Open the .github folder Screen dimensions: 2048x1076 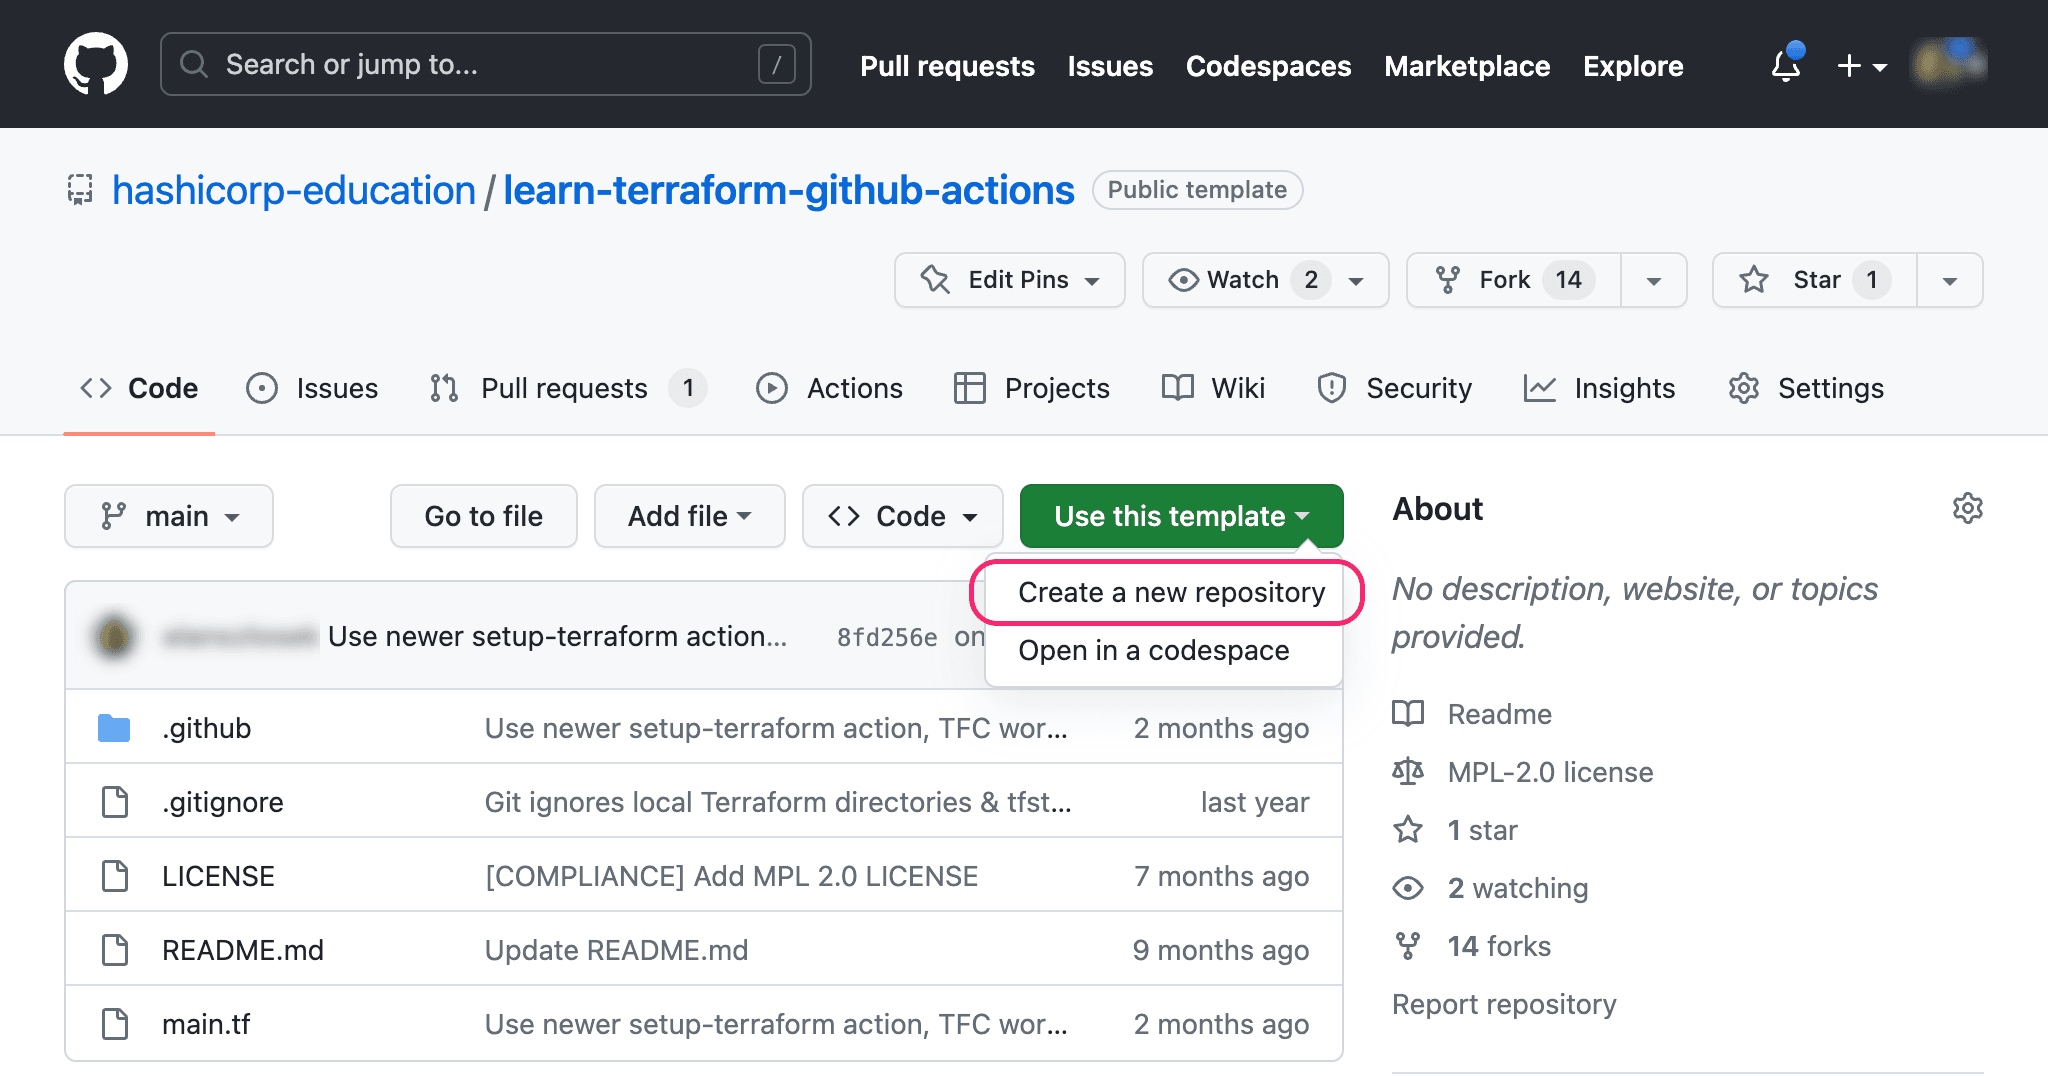click(207, 728)
